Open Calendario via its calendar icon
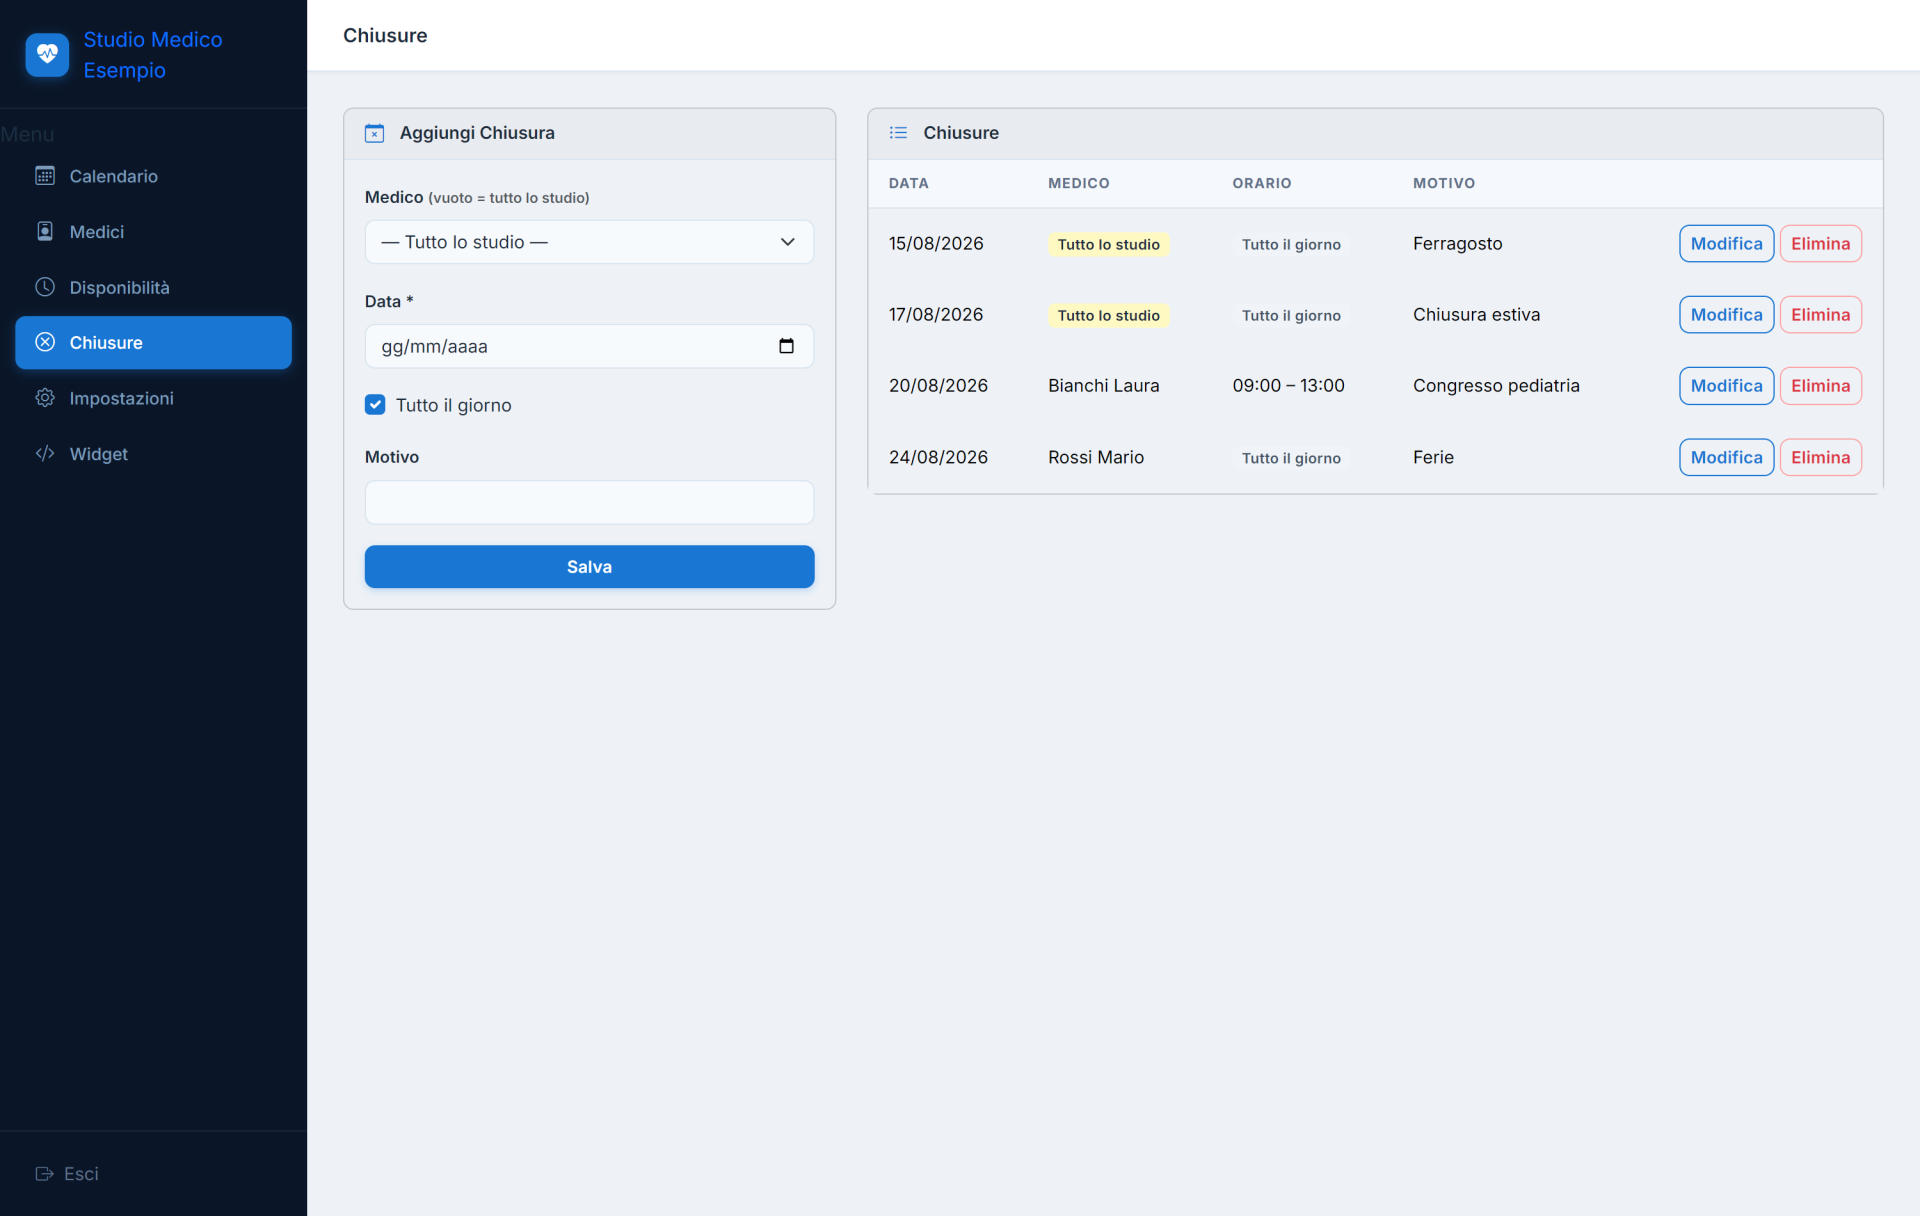Viewport: 1920px width, 1216px height. 45,176
